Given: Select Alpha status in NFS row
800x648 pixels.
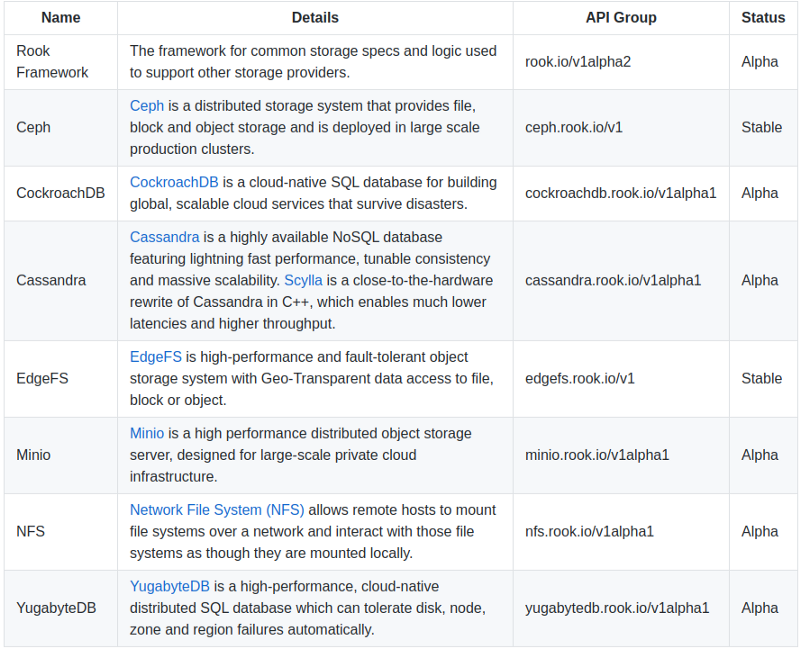Looking at the screenshot, I should 760,531.
